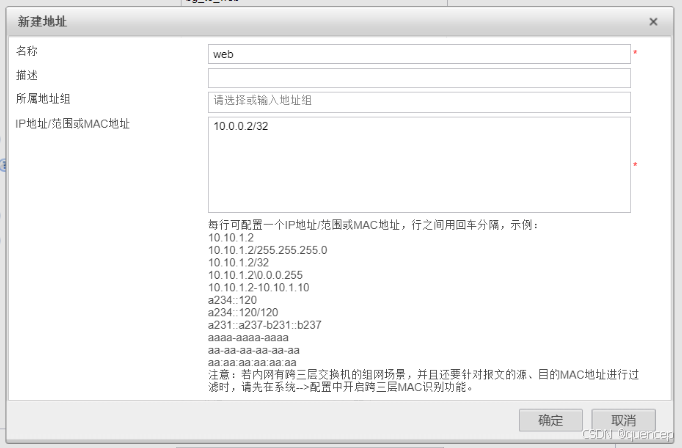Click the example text 10.10.1.2\0.0.0.255

(255, 275)
